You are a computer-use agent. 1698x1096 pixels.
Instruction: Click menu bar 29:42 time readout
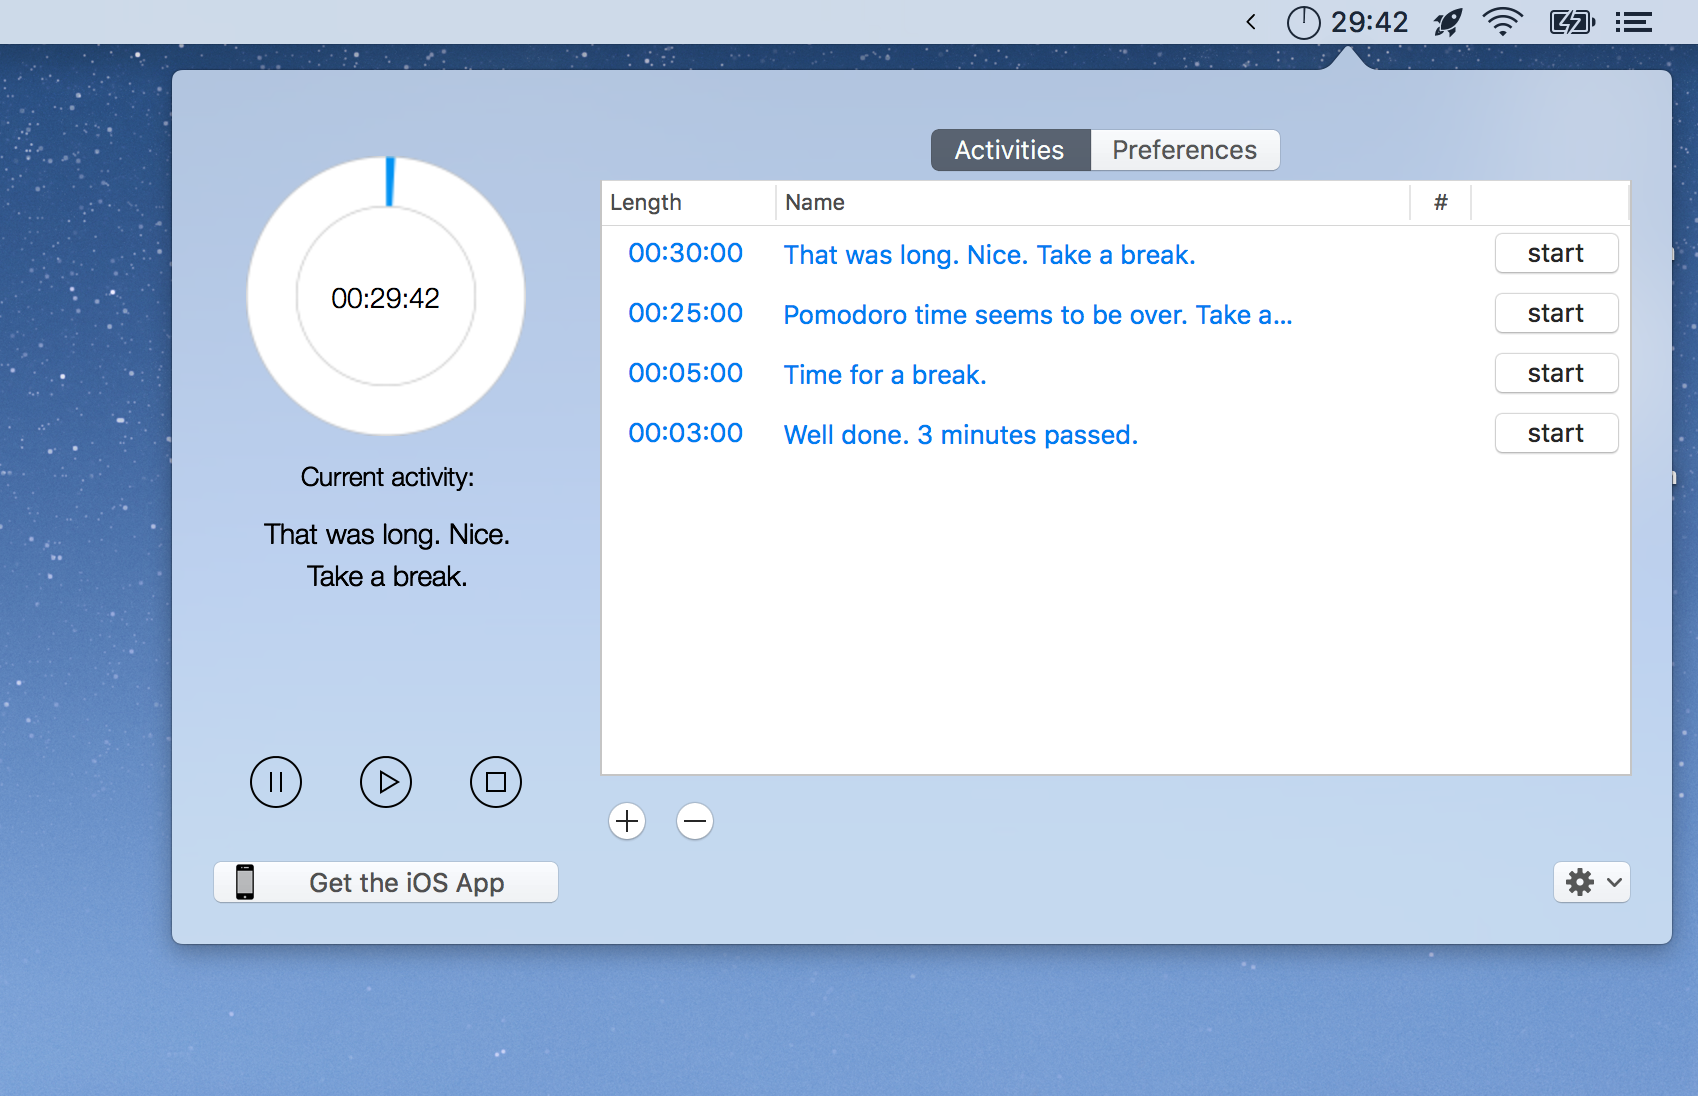pos(1369,22)
